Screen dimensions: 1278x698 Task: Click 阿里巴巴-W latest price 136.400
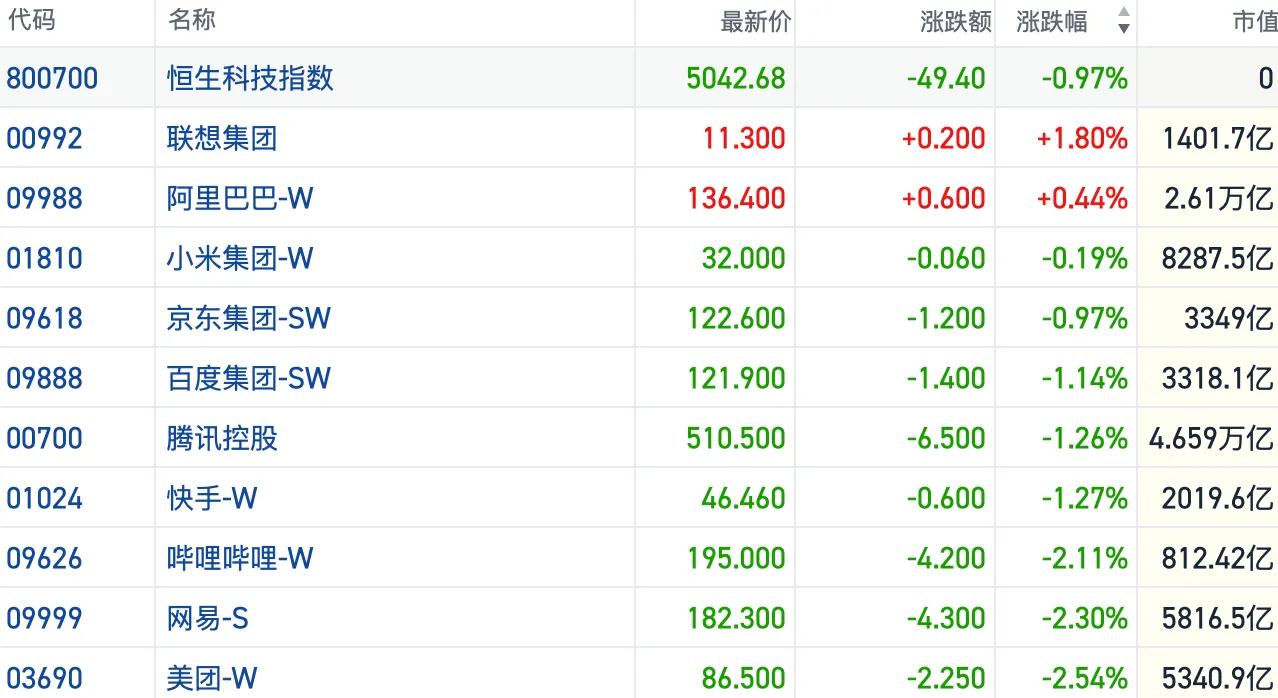point(736,198)
